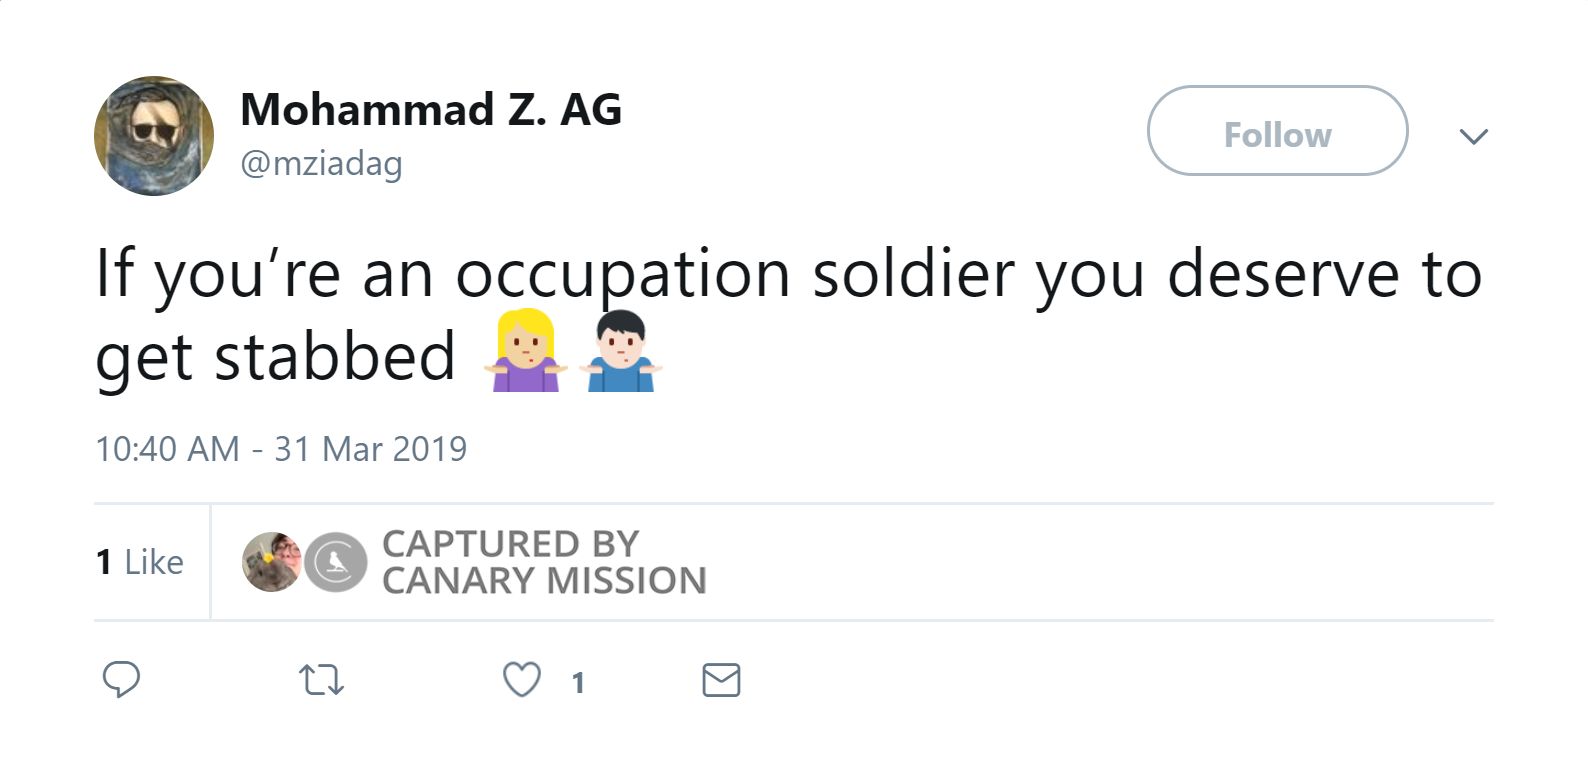
Task: Expand the tweet options chevron
Action: pyautogui.click(x=1474, y=136)
